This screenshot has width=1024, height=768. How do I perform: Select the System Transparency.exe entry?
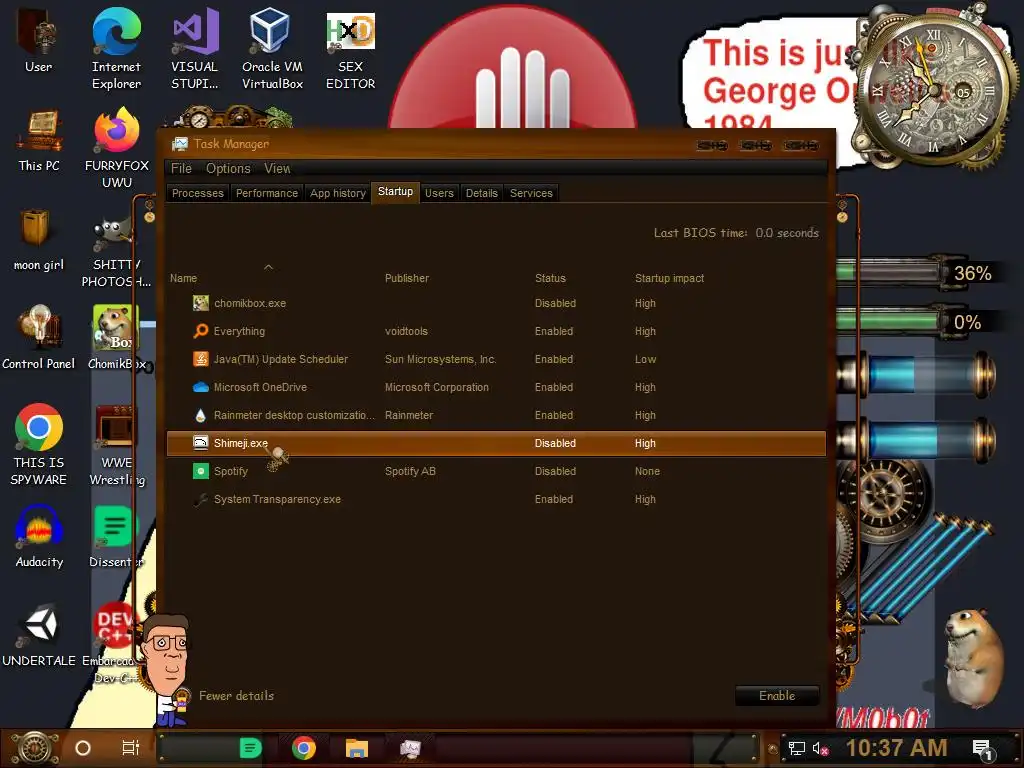pos(496,500)
